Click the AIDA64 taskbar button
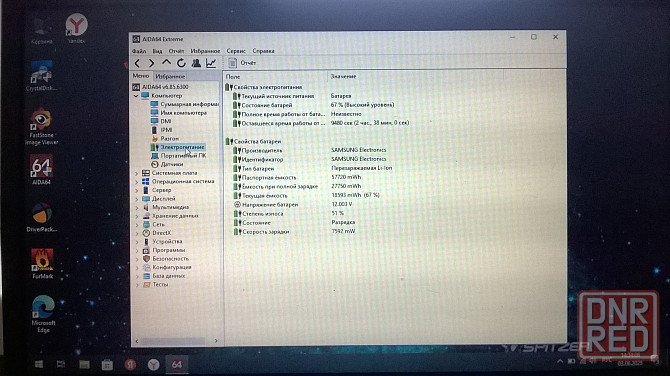 point(176,364)
